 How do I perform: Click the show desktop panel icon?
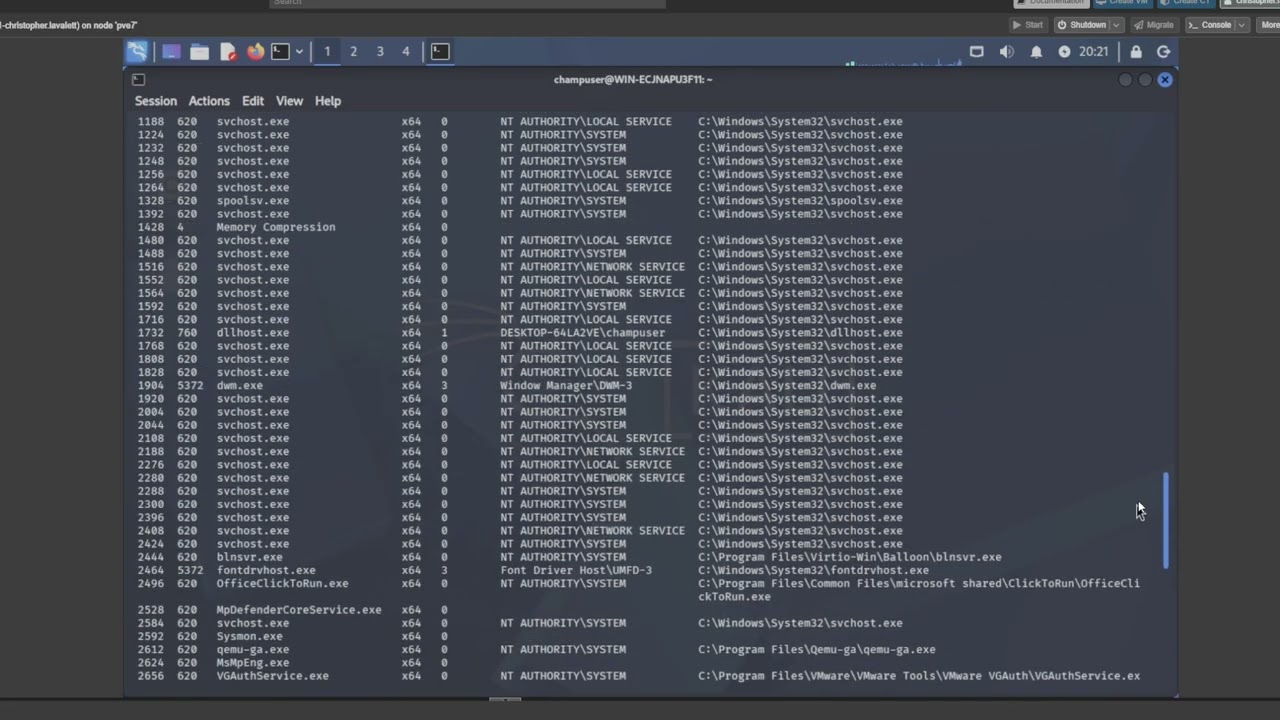pyautogui.click(x=171, y=52)
